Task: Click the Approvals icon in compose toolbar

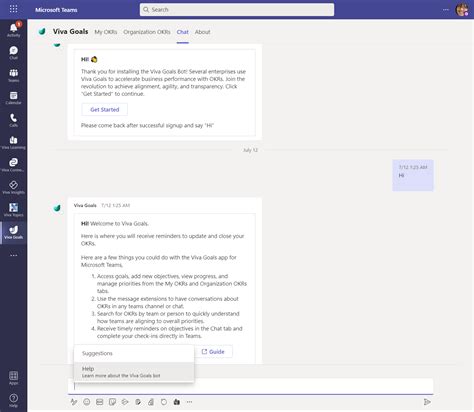Action: tap(138, 402)
